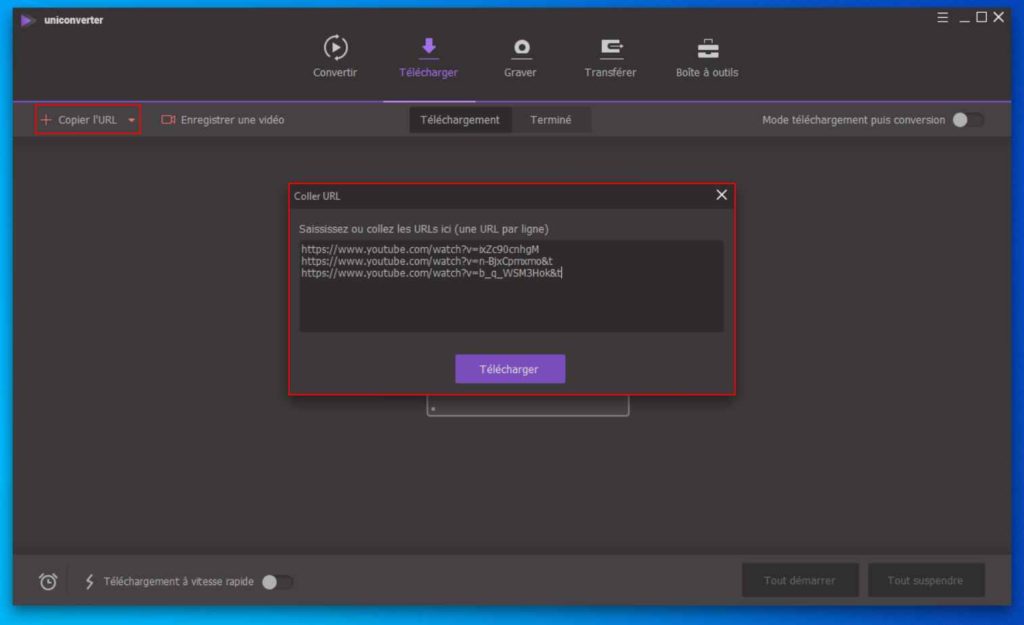Click the uniconverter logo icon
Screen dimensions: 1024x625
pyautogui.click(x=27, y=20)
